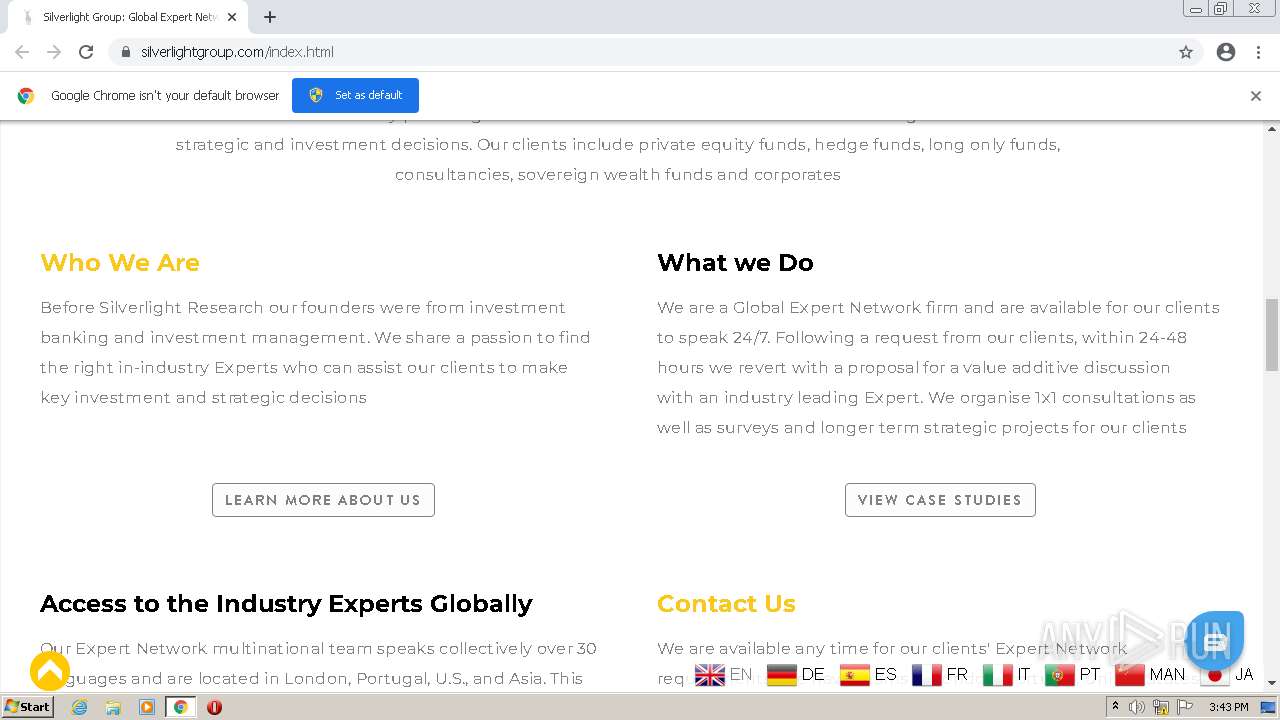Select the Italian flag IT language
This screenshot has width=1280, height=720.
[1007, 675]
